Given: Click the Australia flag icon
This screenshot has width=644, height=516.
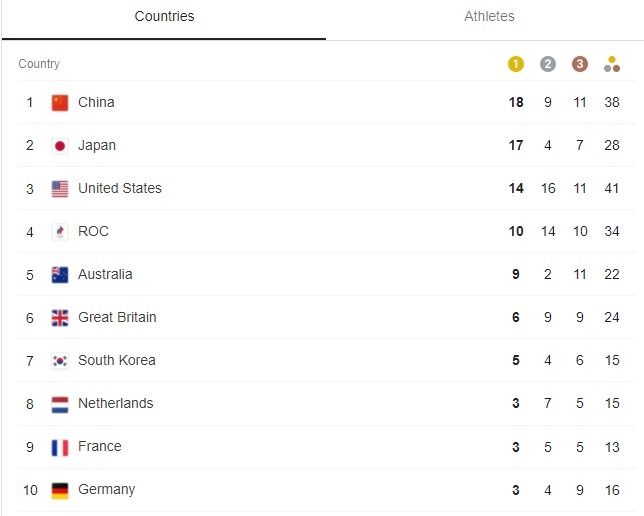Looking at the screenshot, I should pos(60,275).
